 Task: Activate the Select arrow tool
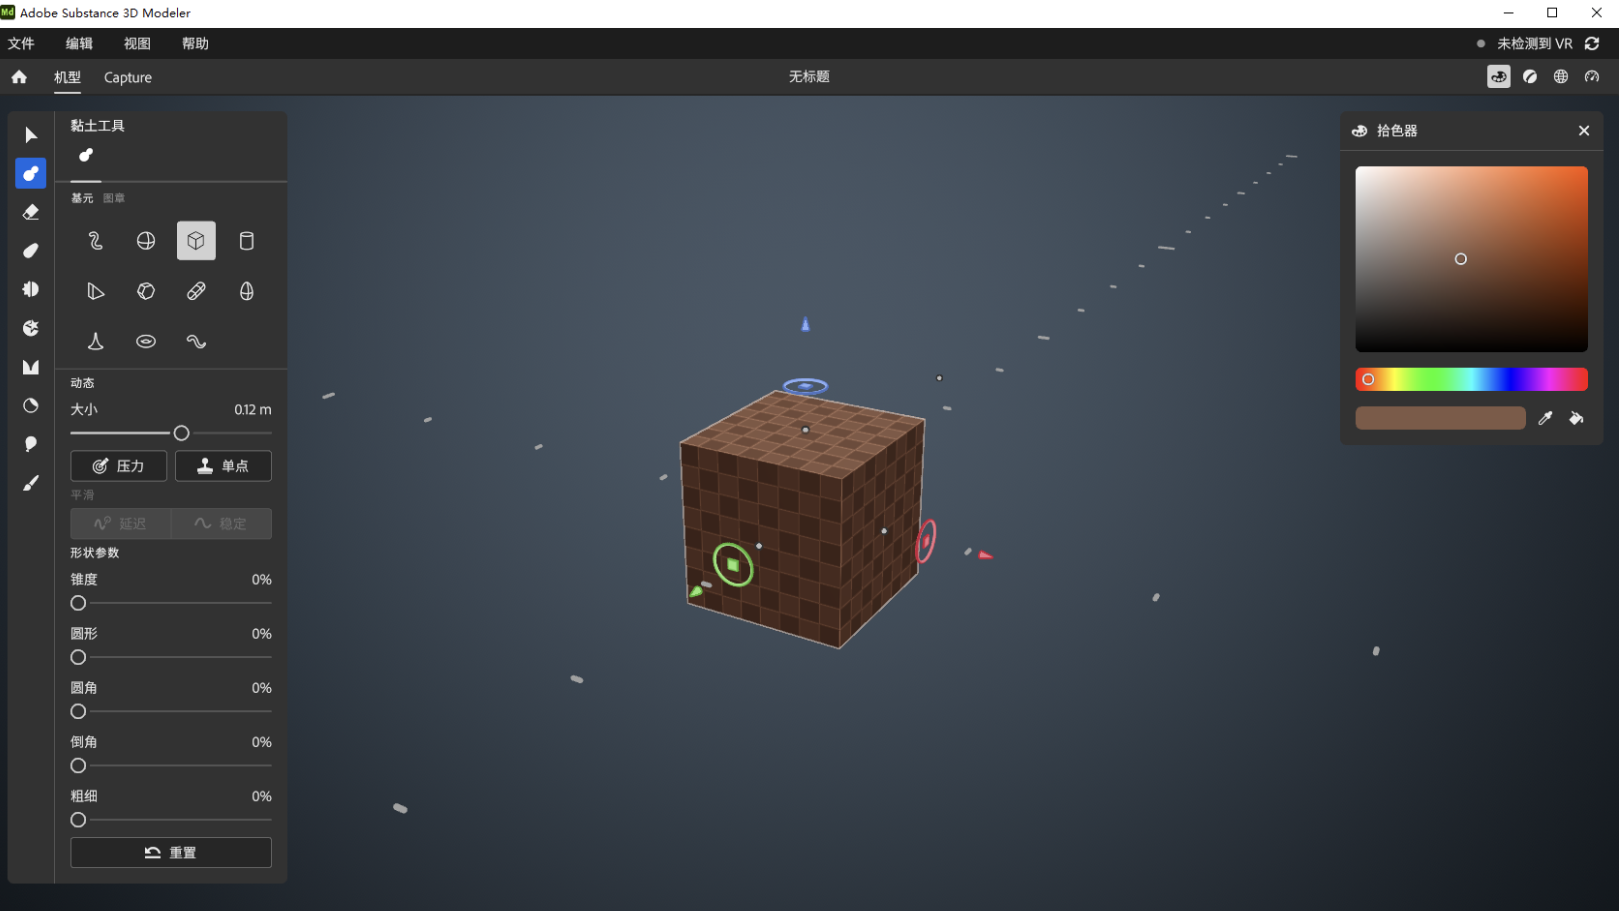click(x=31, y=135)
